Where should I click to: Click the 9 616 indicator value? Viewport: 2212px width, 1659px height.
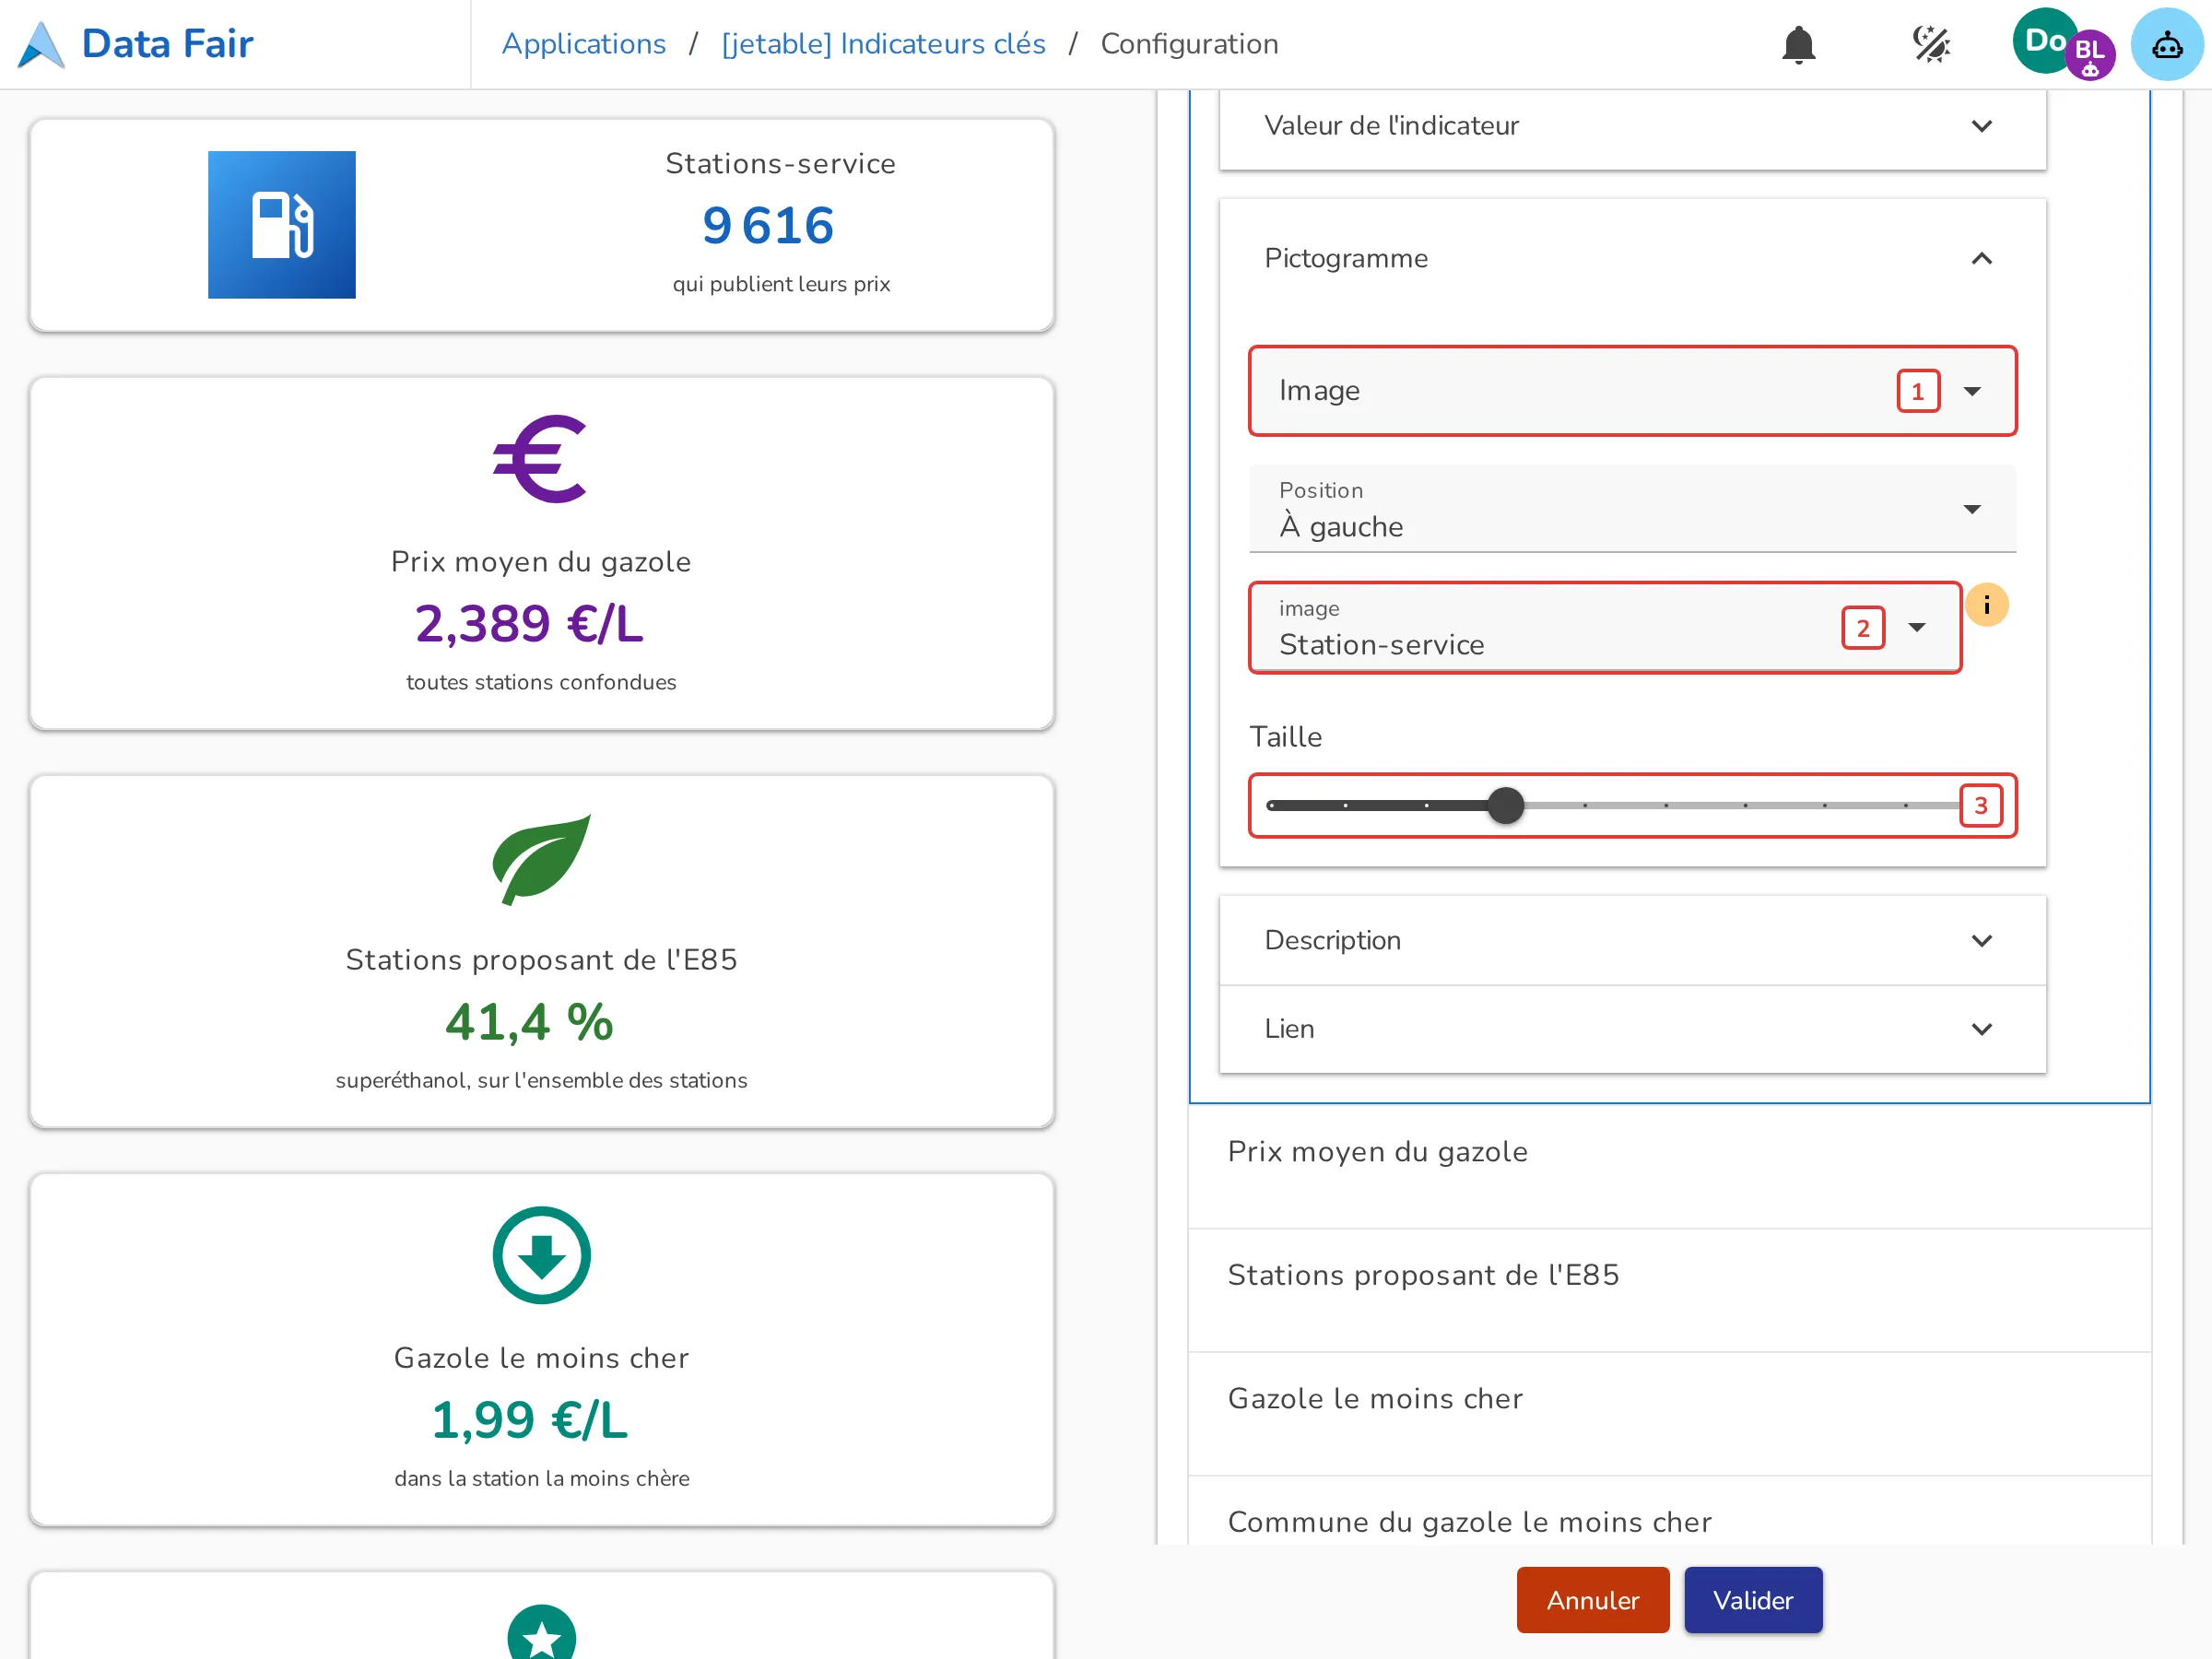pyautogui.click(x=768, y=225)
